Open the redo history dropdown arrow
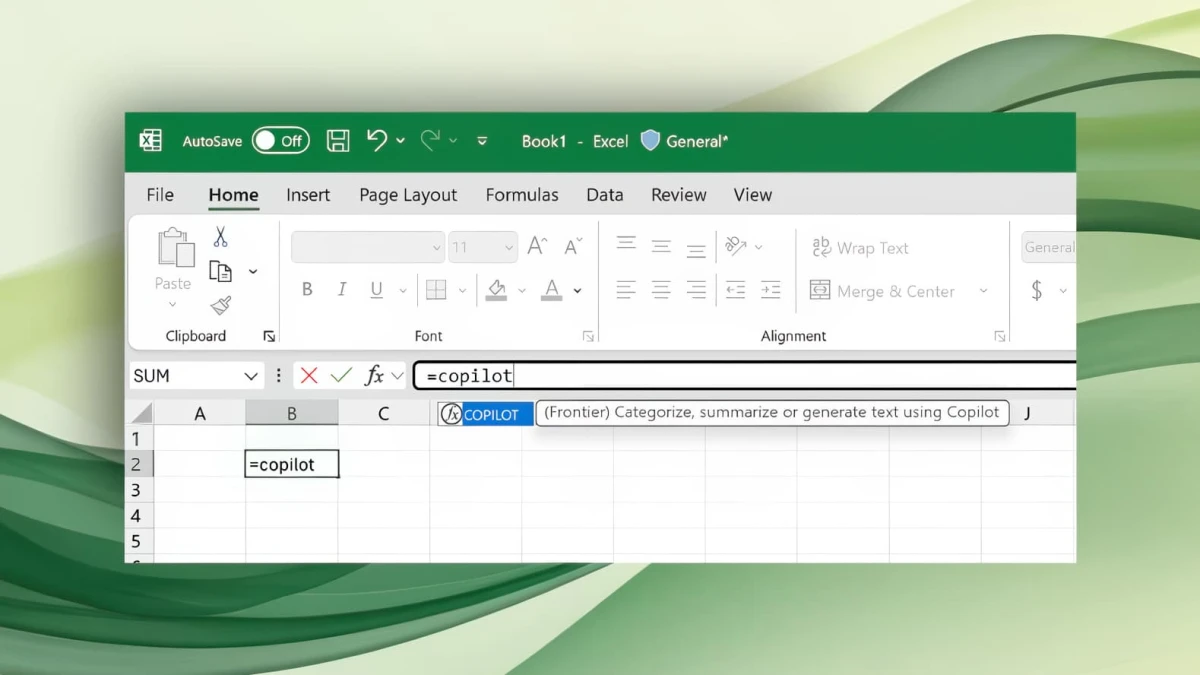This screenshot has height=675, width=1200. (453, 141)
